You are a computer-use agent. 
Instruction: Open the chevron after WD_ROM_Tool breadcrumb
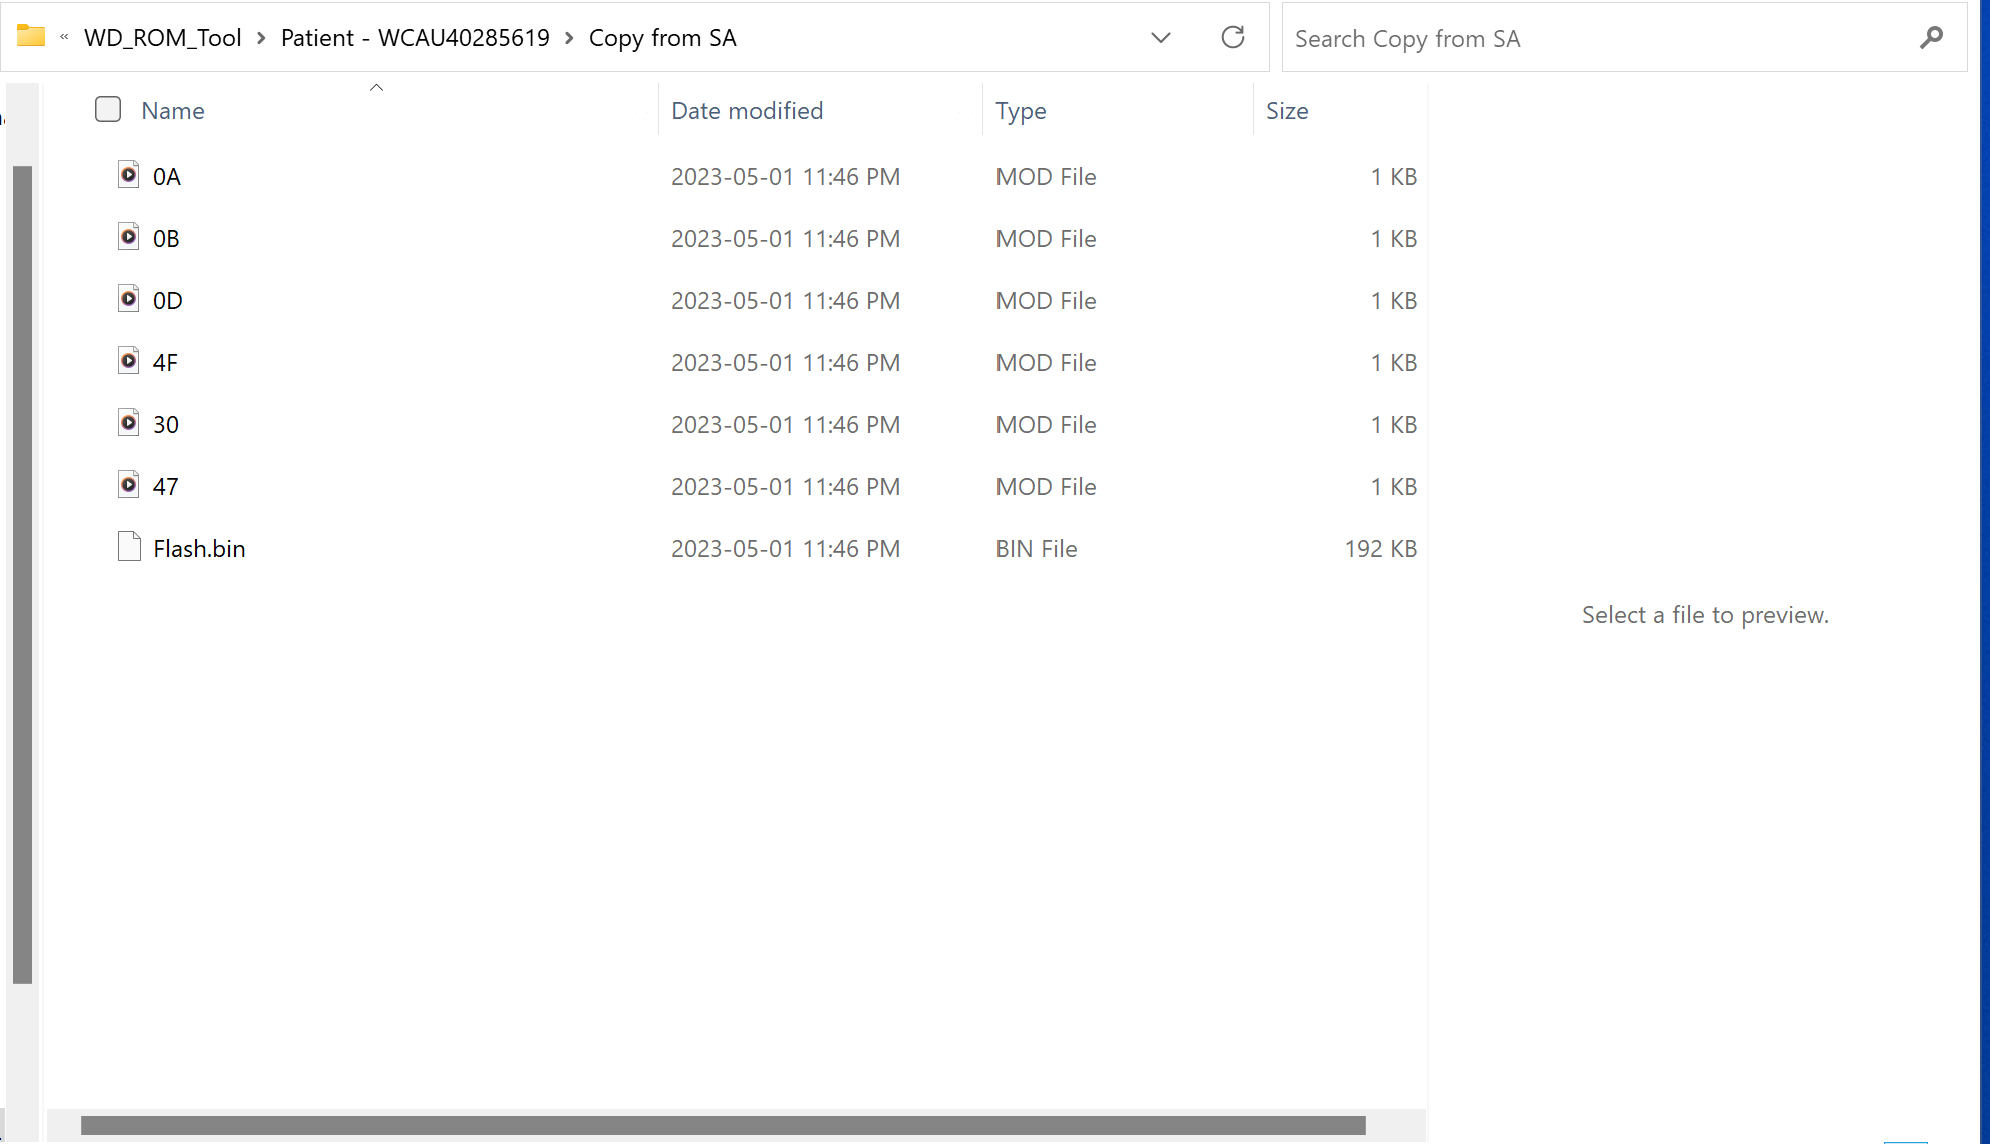(x=261, y=38)
